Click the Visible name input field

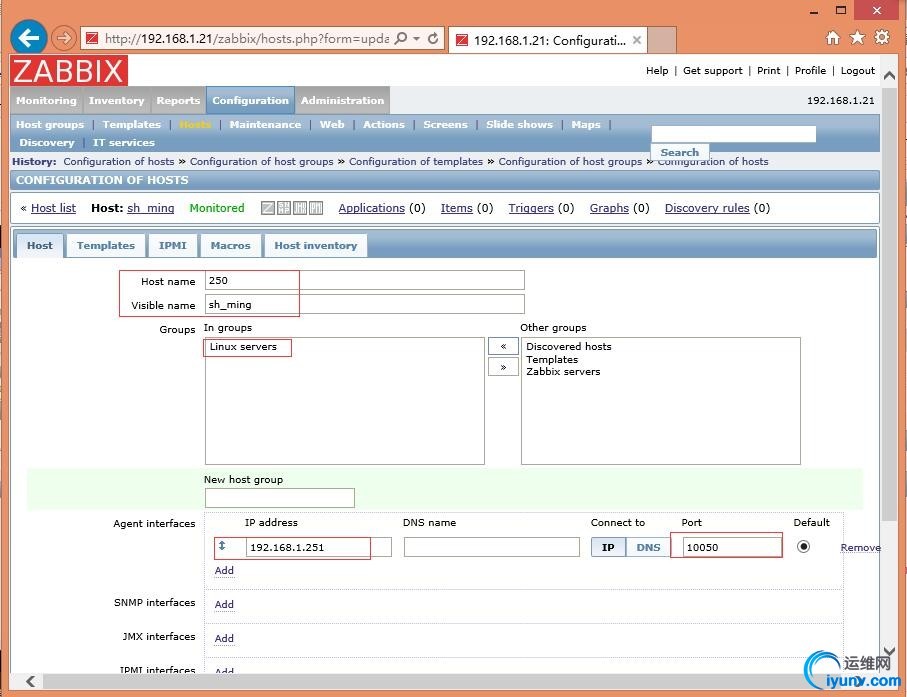pos(365,304)
